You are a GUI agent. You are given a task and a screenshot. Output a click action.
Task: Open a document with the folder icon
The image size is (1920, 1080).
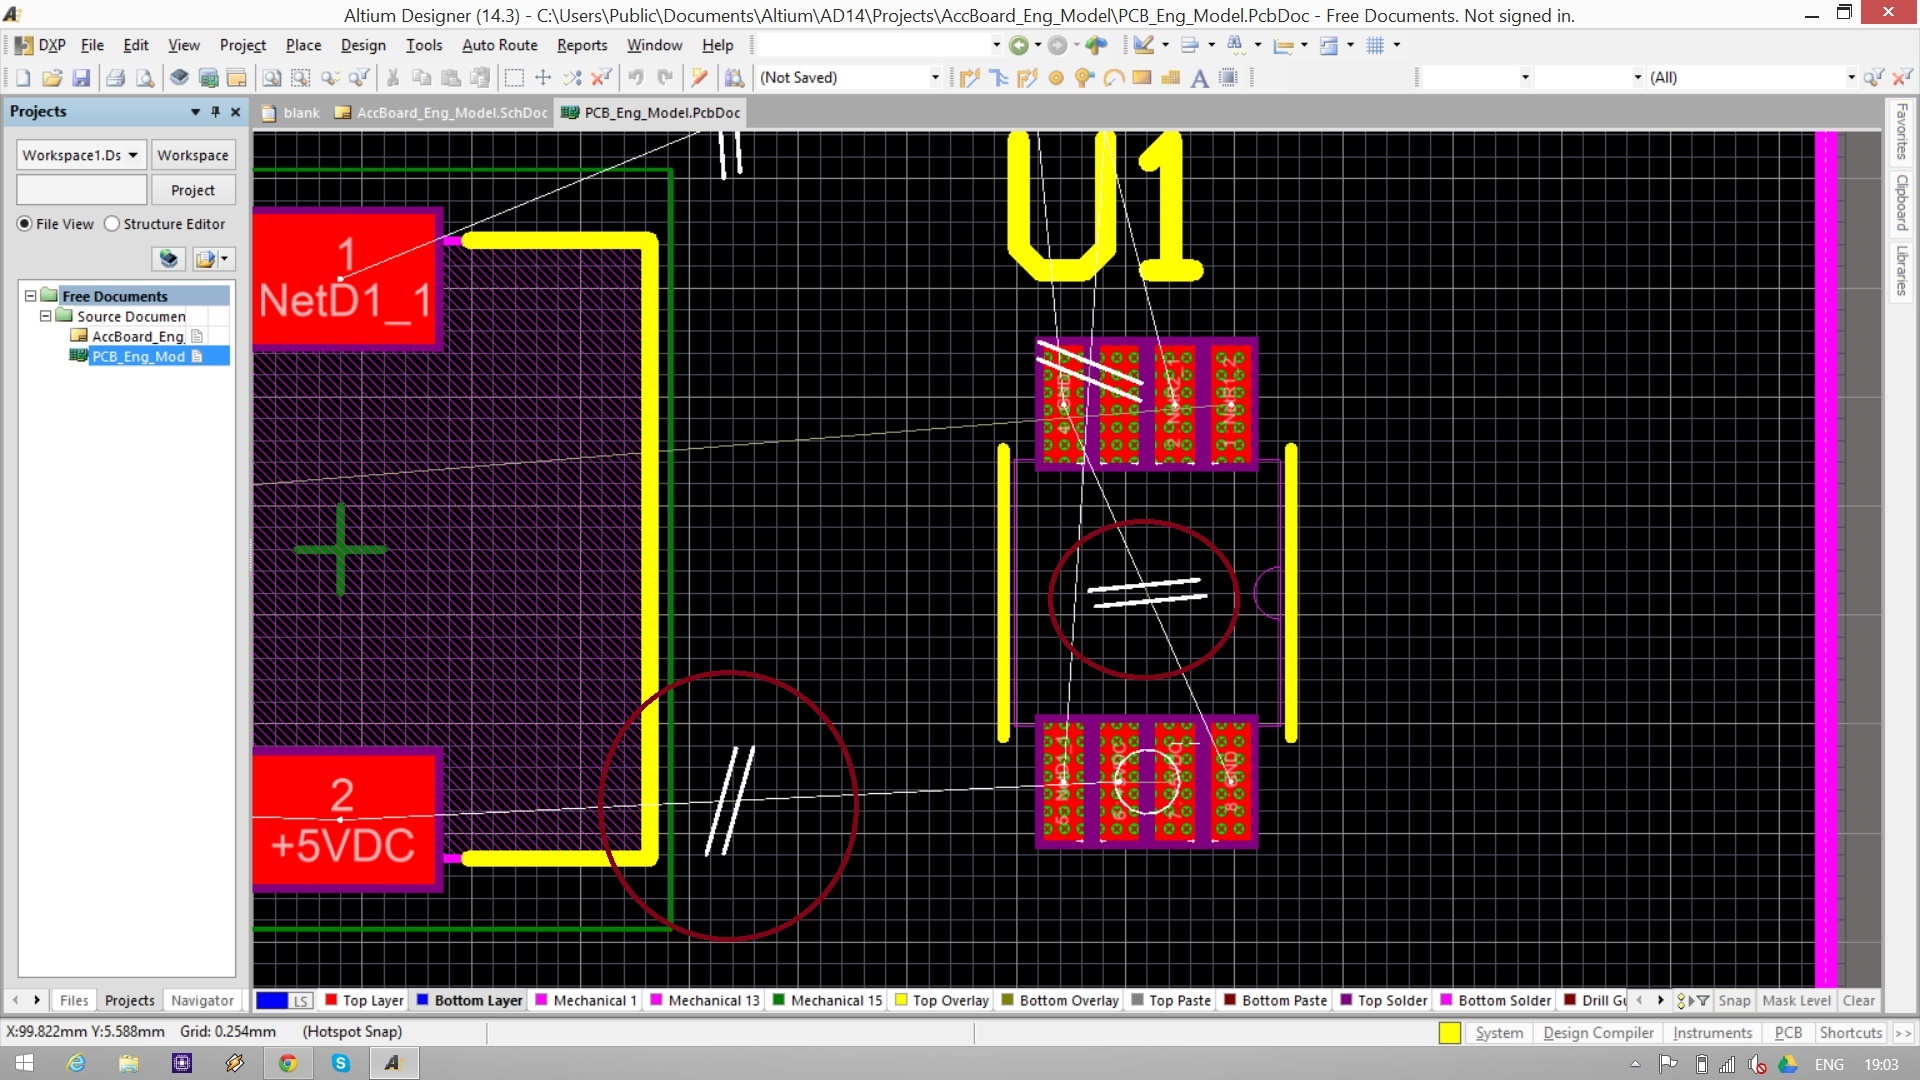coord(52,78)
